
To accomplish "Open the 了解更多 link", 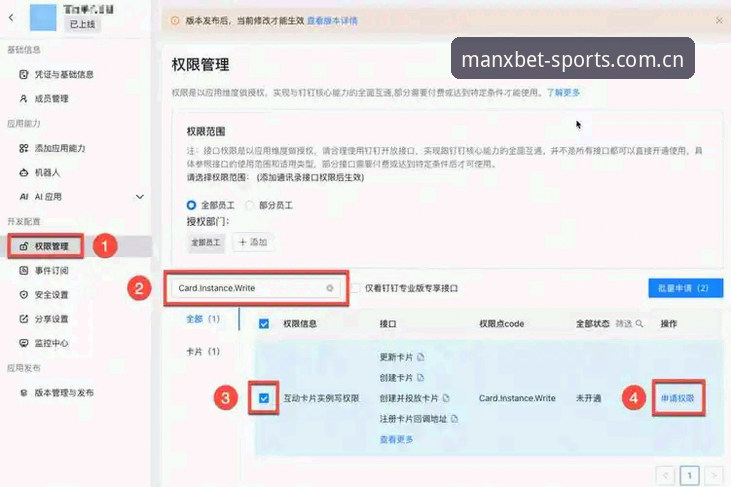I will [563, 92].
